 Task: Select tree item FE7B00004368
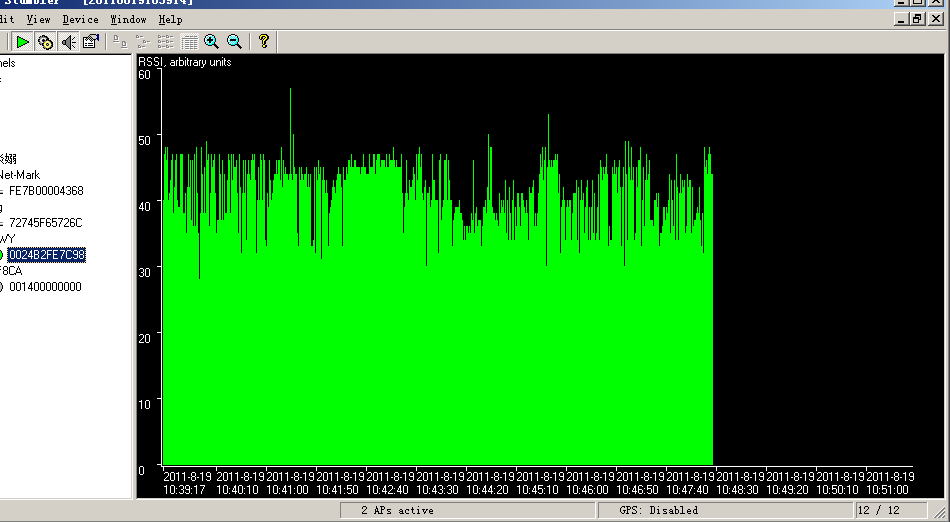tap(46, 191)
